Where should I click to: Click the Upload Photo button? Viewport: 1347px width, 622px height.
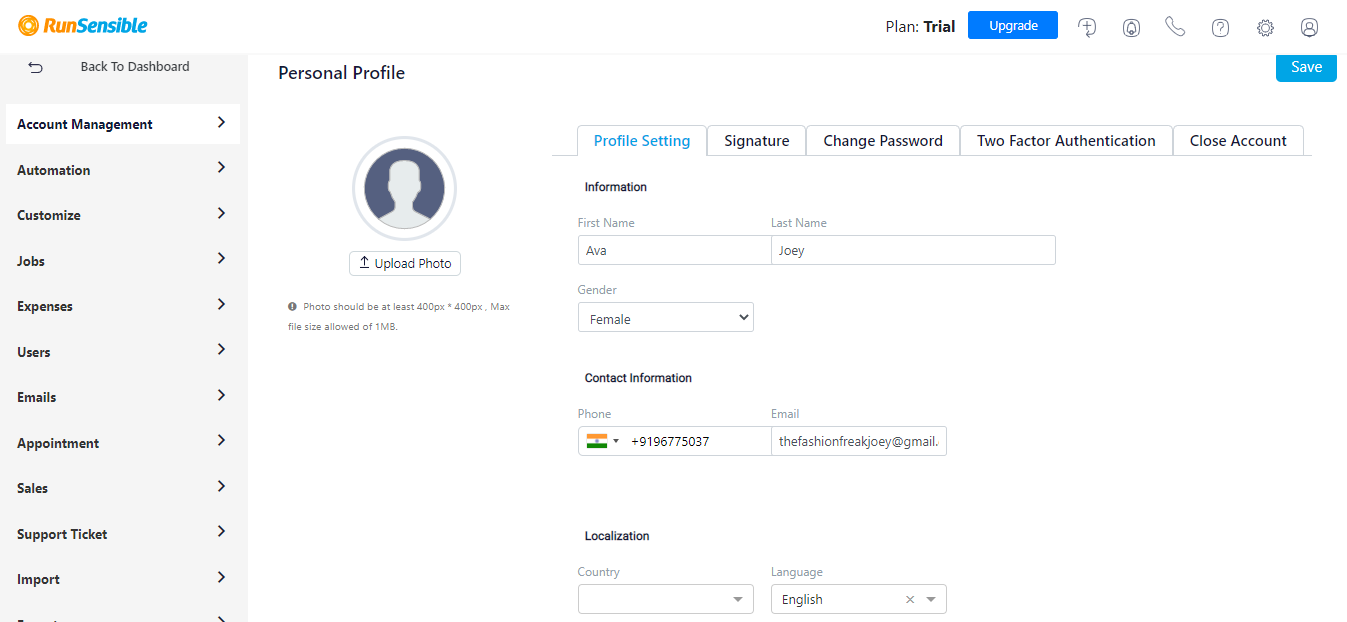coord(405,263)
